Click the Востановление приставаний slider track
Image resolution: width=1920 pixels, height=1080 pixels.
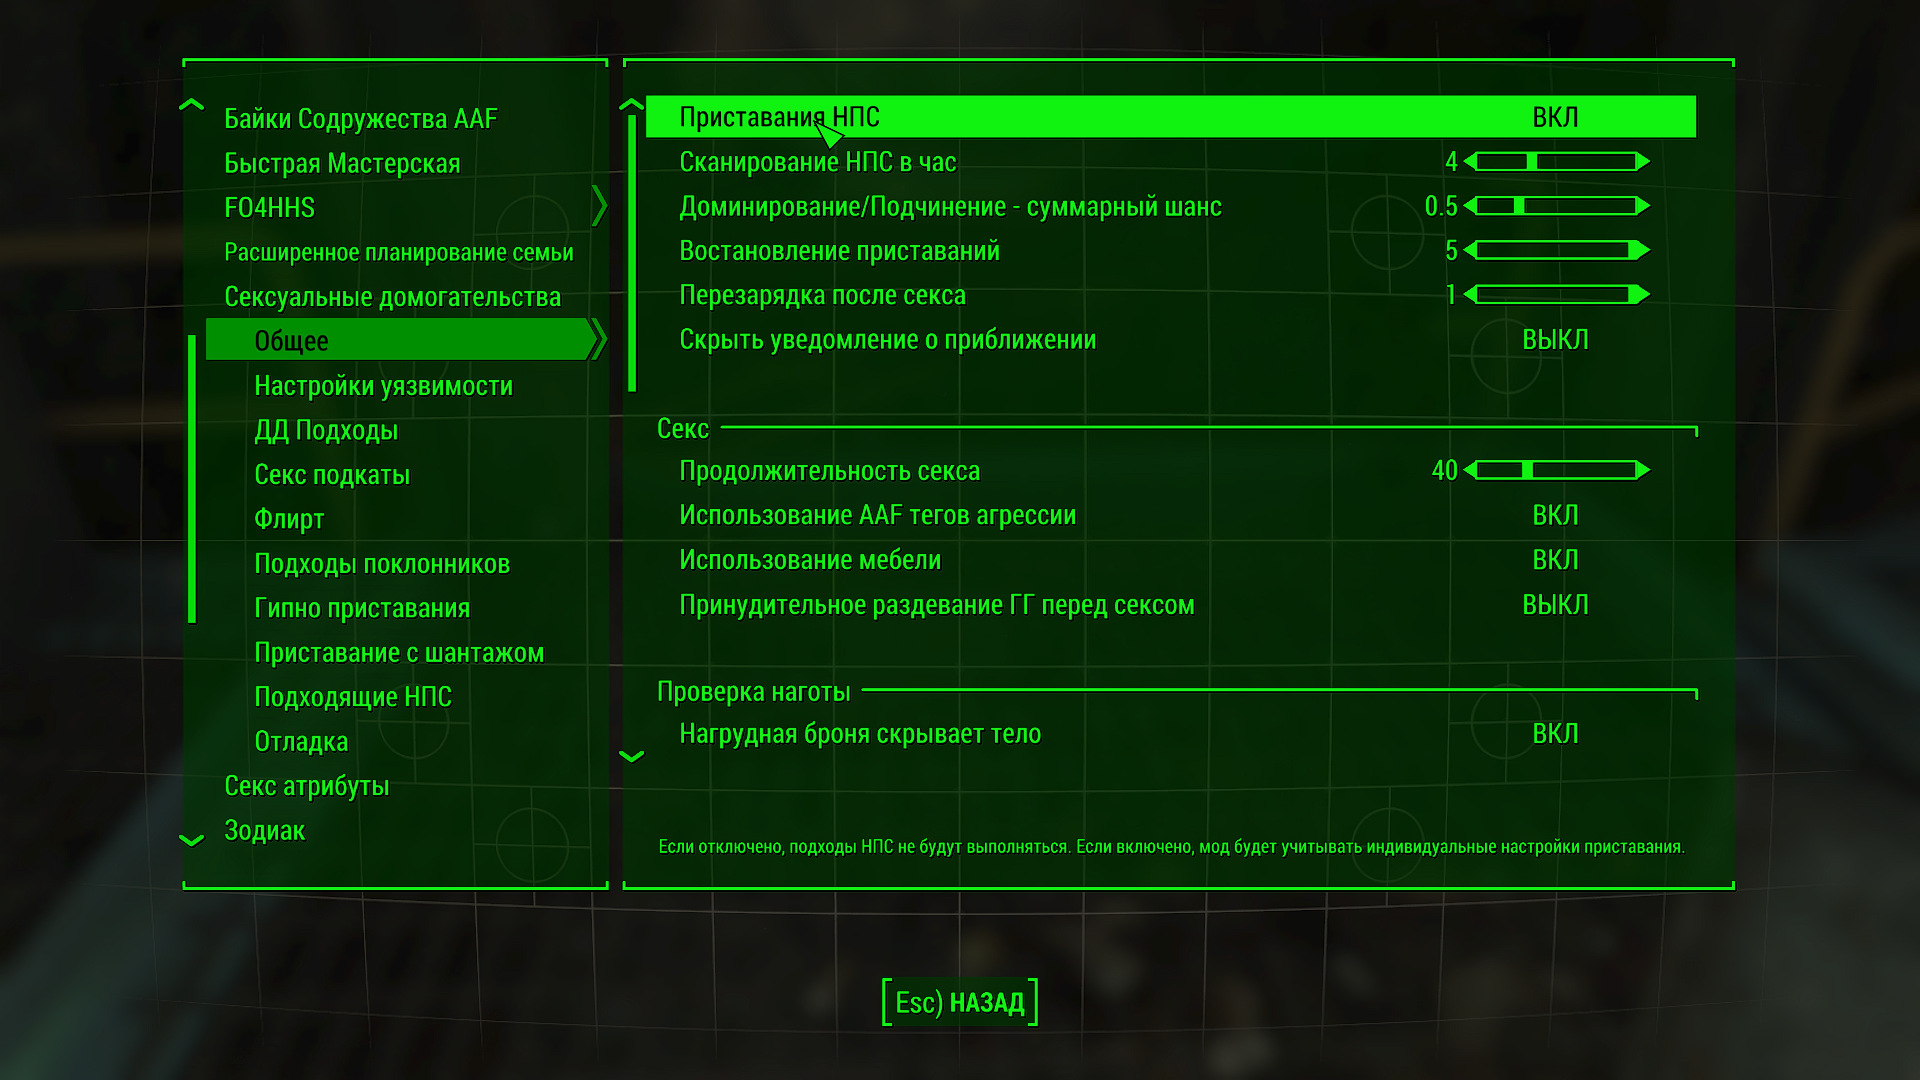coord(1554,251)
